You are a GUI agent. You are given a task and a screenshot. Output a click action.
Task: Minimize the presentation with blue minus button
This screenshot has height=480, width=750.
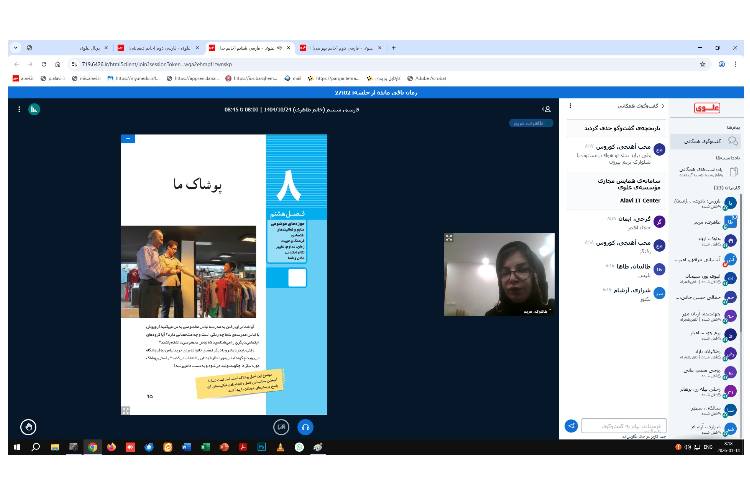[x=127, y=139]
